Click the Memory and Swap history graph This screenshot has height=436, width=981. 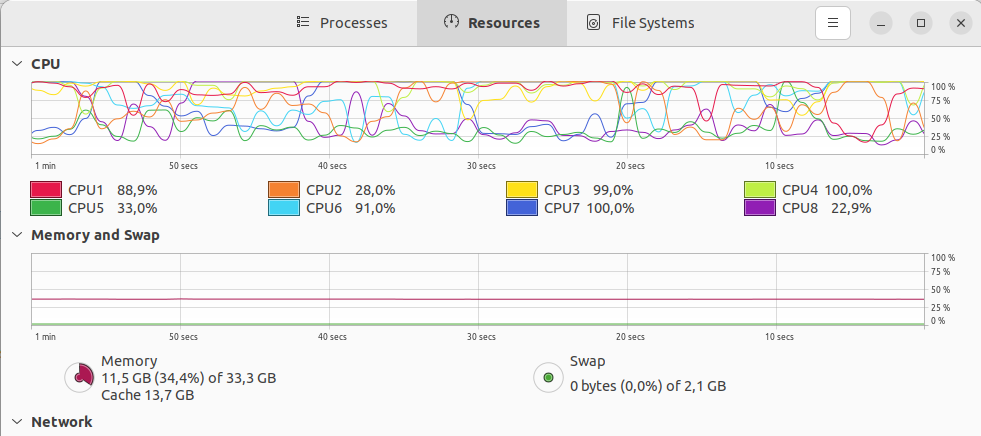(478, 290)
